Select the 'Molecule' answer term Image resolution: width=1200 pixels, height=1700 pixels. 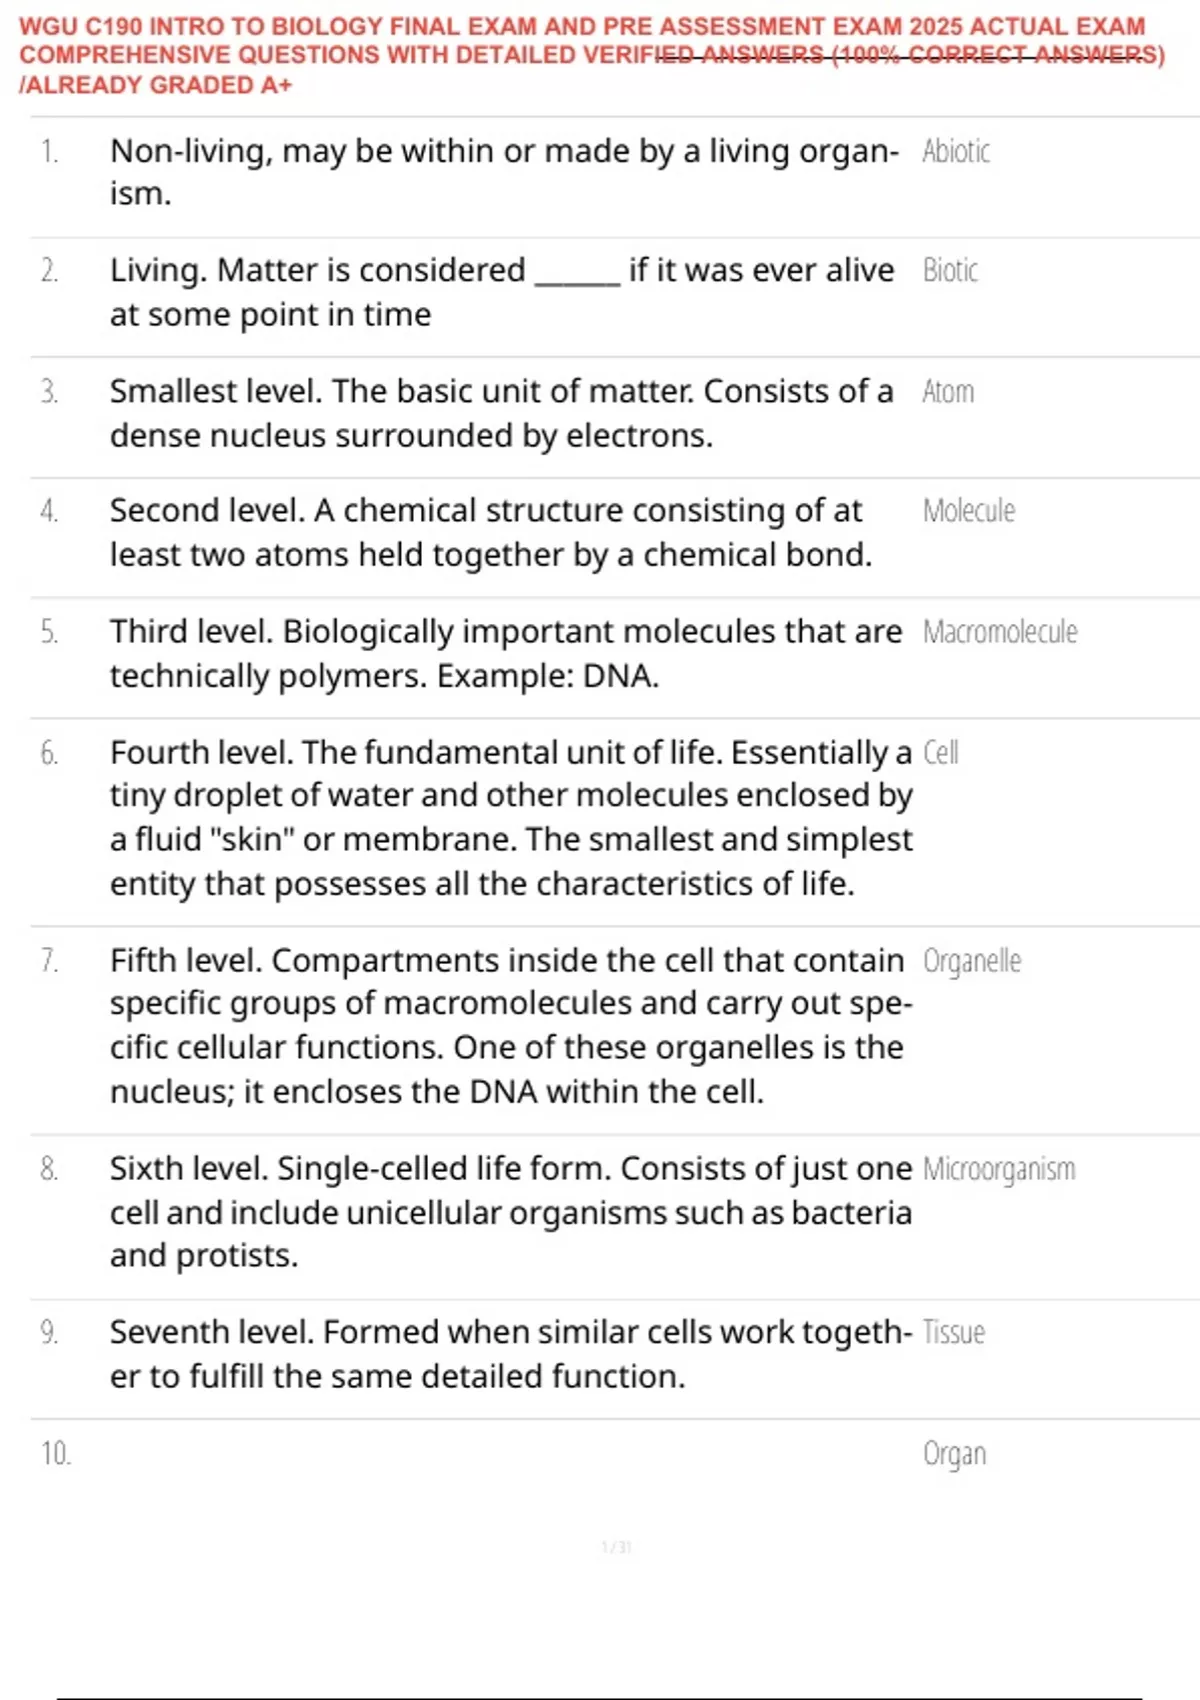[968, 511]
